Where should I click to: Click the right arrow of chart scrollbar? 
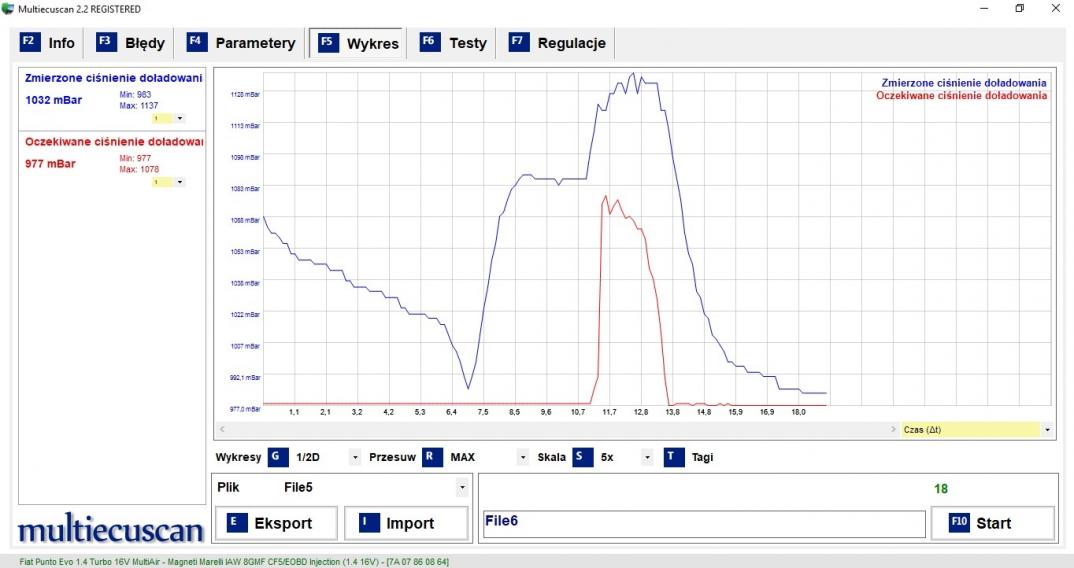coord(893,430)
